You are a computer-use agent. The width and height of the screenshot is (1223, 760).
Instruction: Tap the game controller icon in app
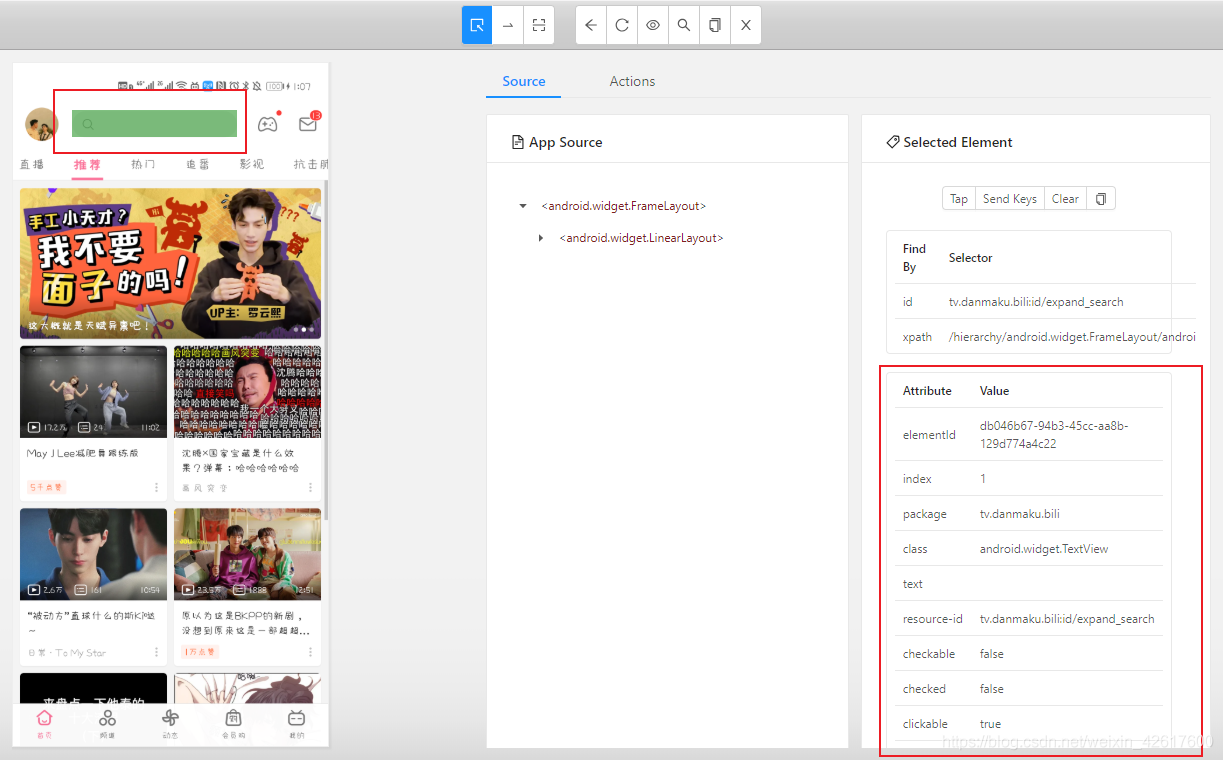tap(268, 124)
